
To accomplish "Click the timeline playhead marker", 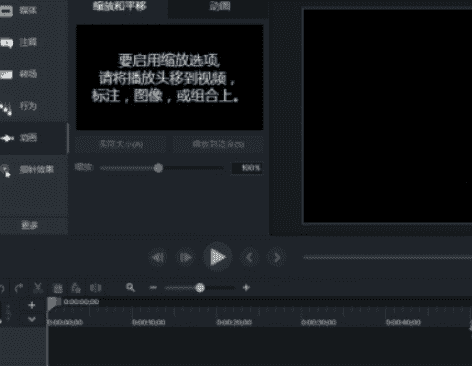I will 52,303.
